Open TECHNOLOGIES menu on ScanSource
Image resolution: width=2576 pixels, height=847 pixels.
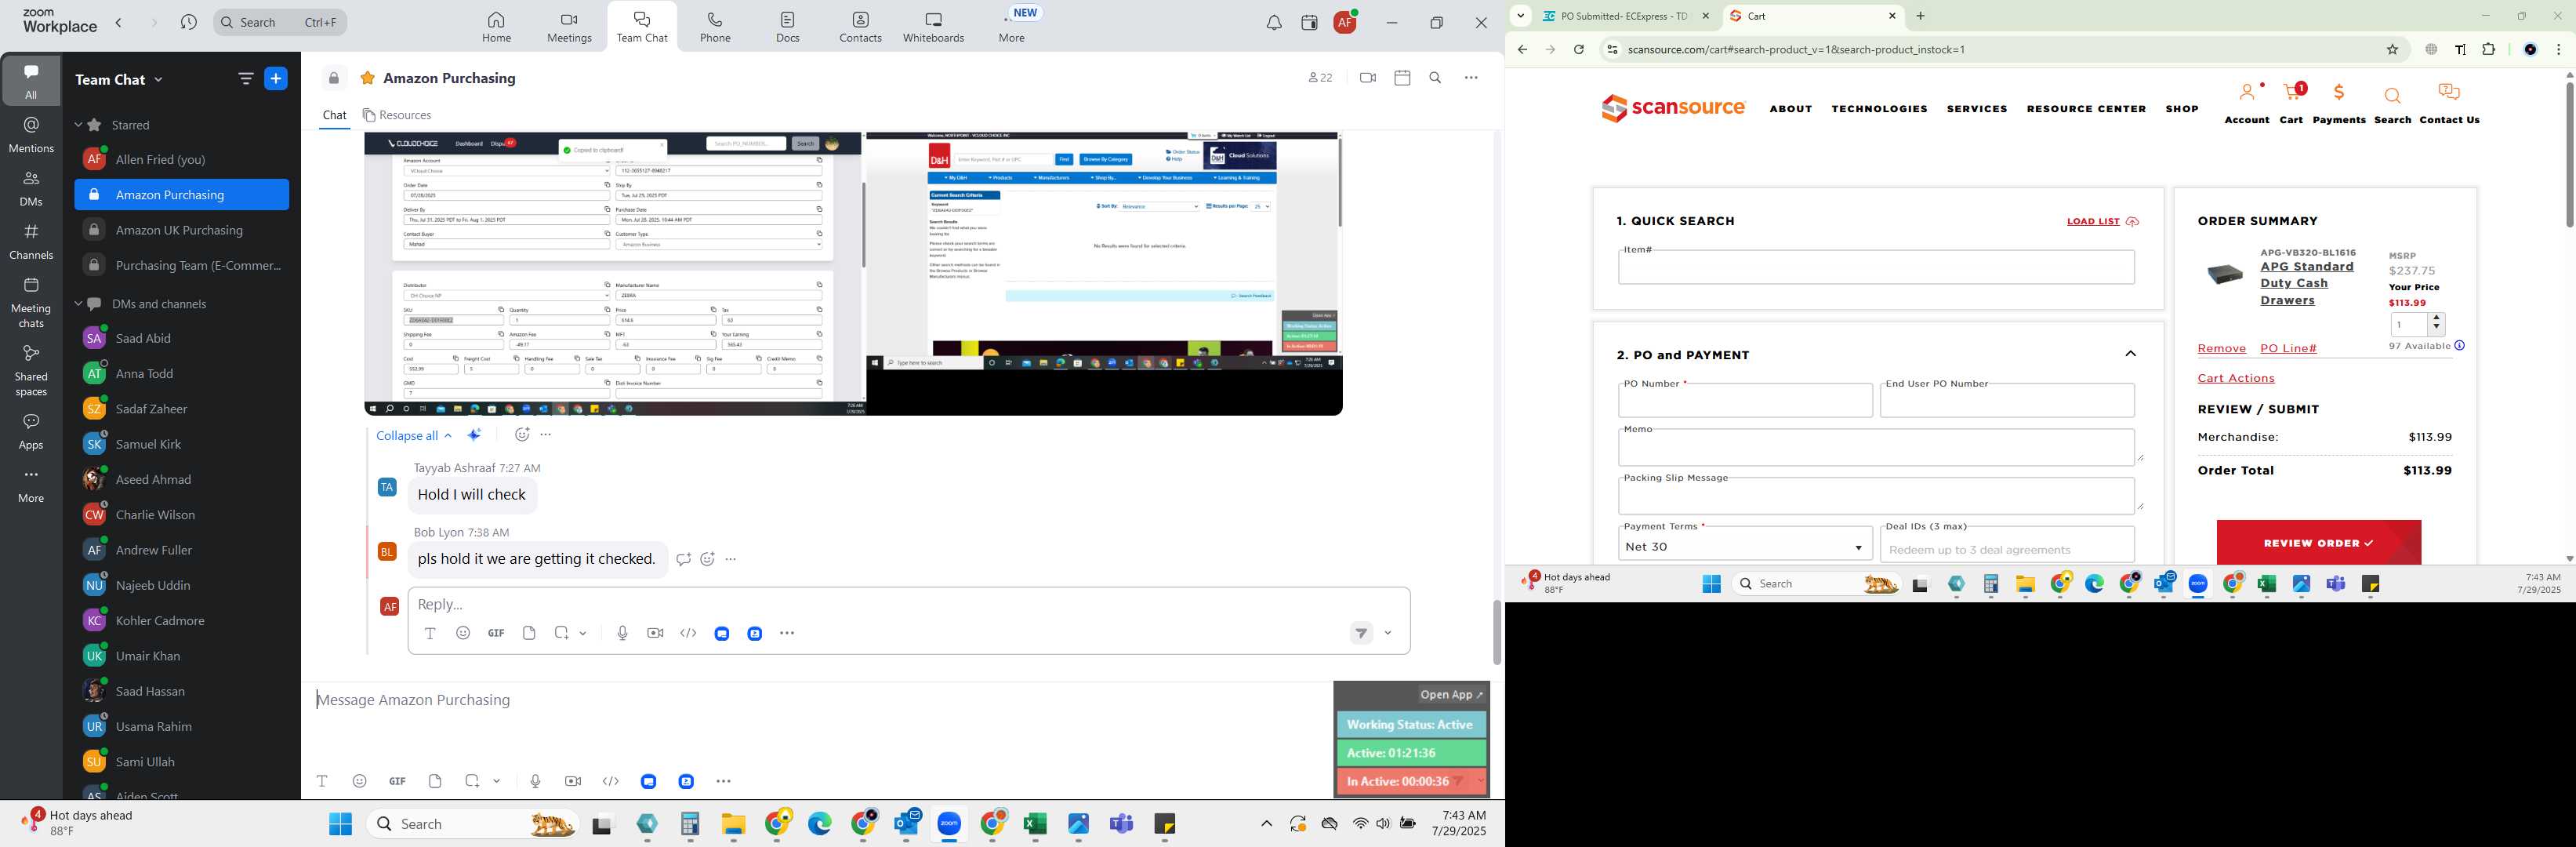pyautogui.click(x=1879, y=109)
